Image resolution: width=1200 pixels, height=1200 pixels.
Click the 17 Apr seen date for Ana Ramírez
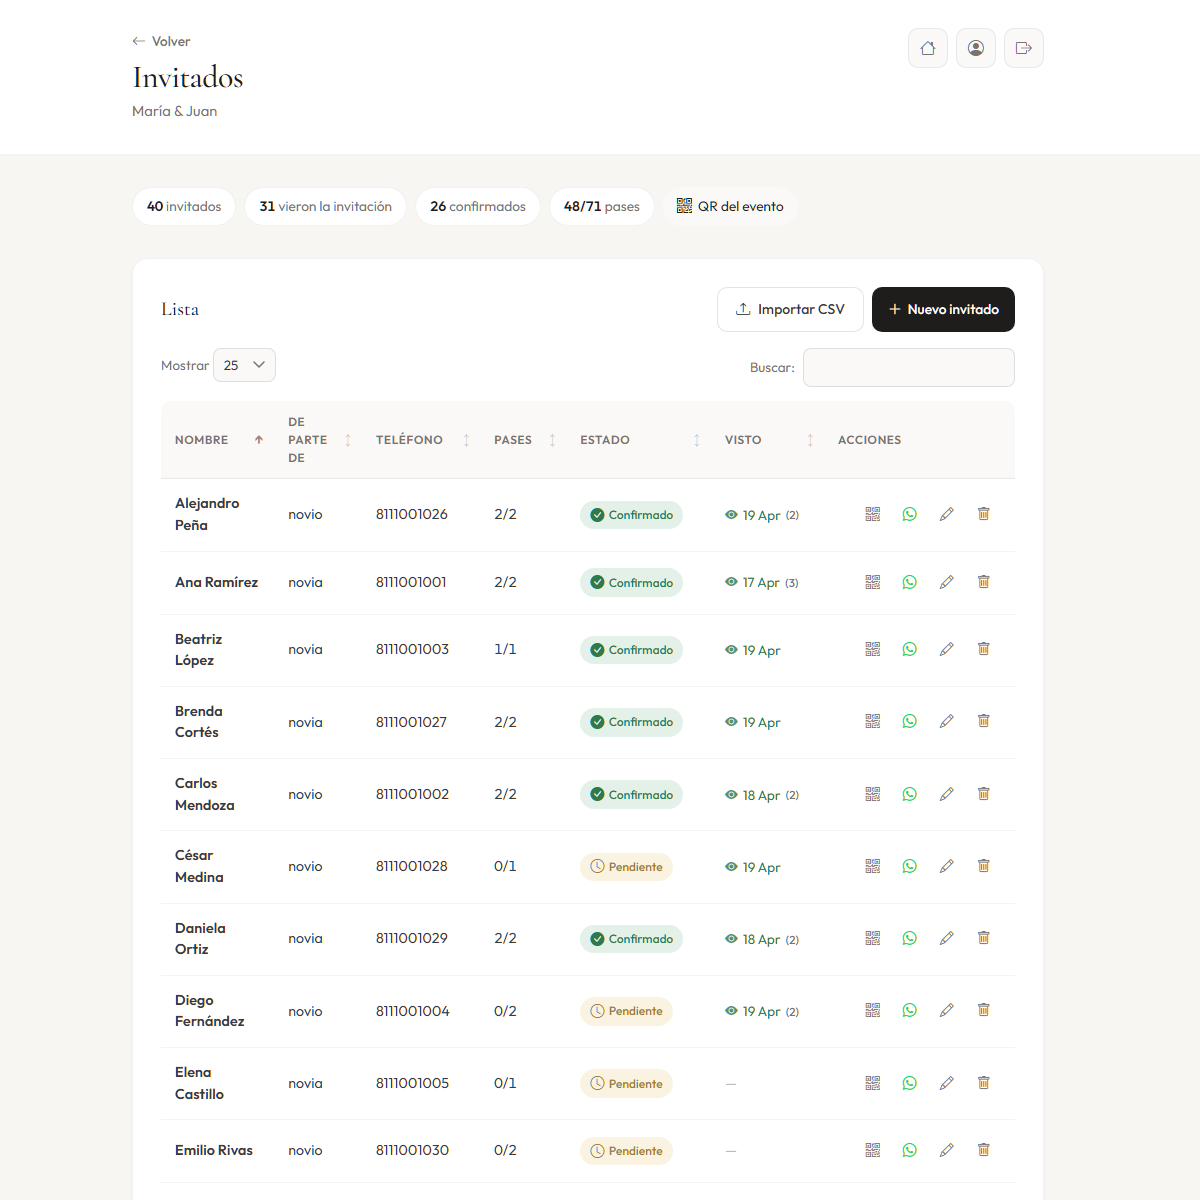point(761,582)
